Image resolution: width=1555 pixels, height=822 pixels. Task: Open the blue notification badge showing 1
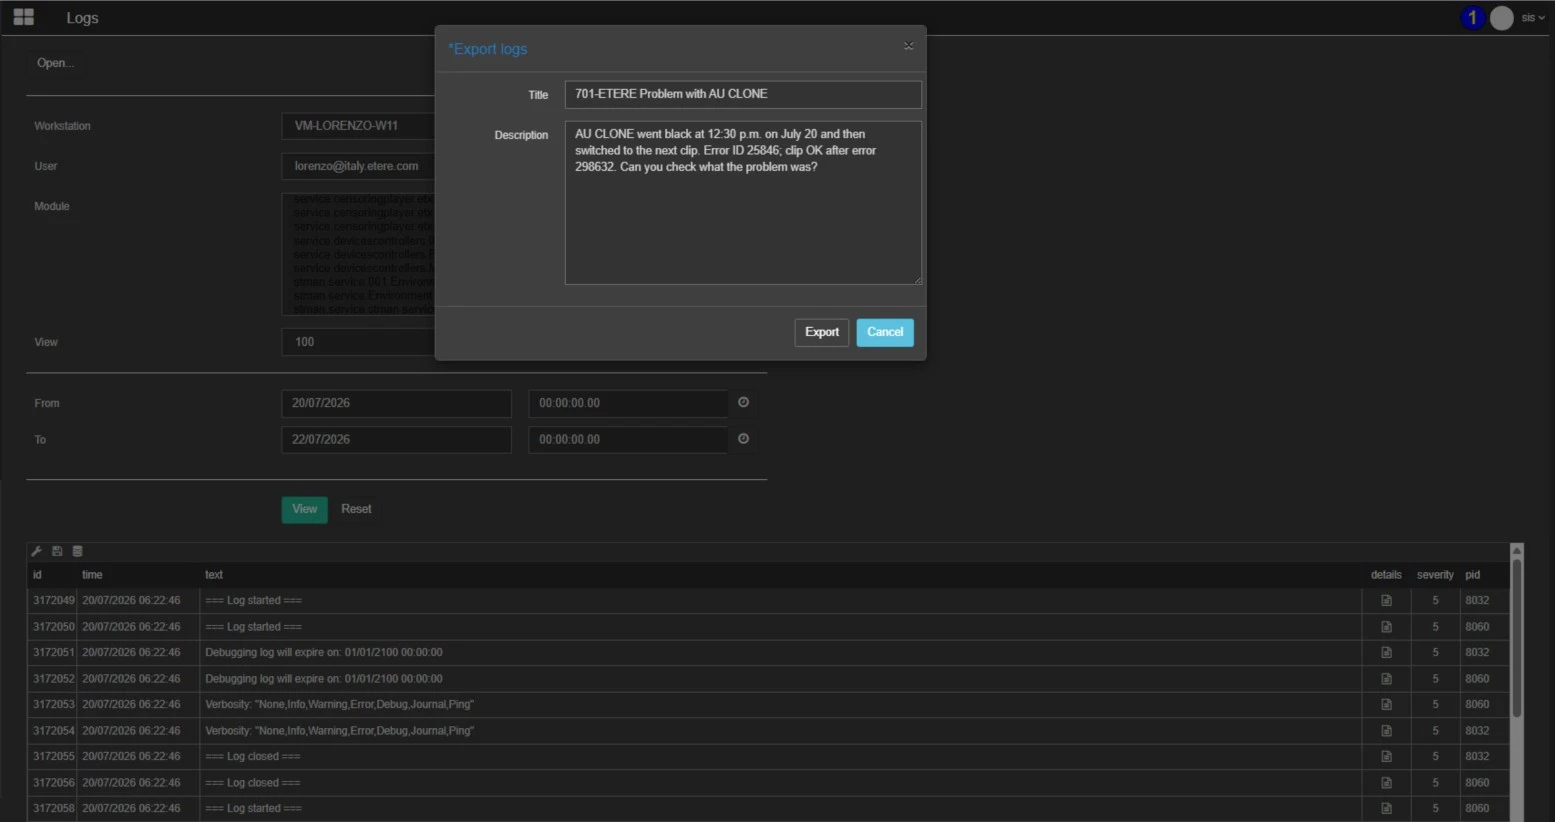[x=1472, y=17]
